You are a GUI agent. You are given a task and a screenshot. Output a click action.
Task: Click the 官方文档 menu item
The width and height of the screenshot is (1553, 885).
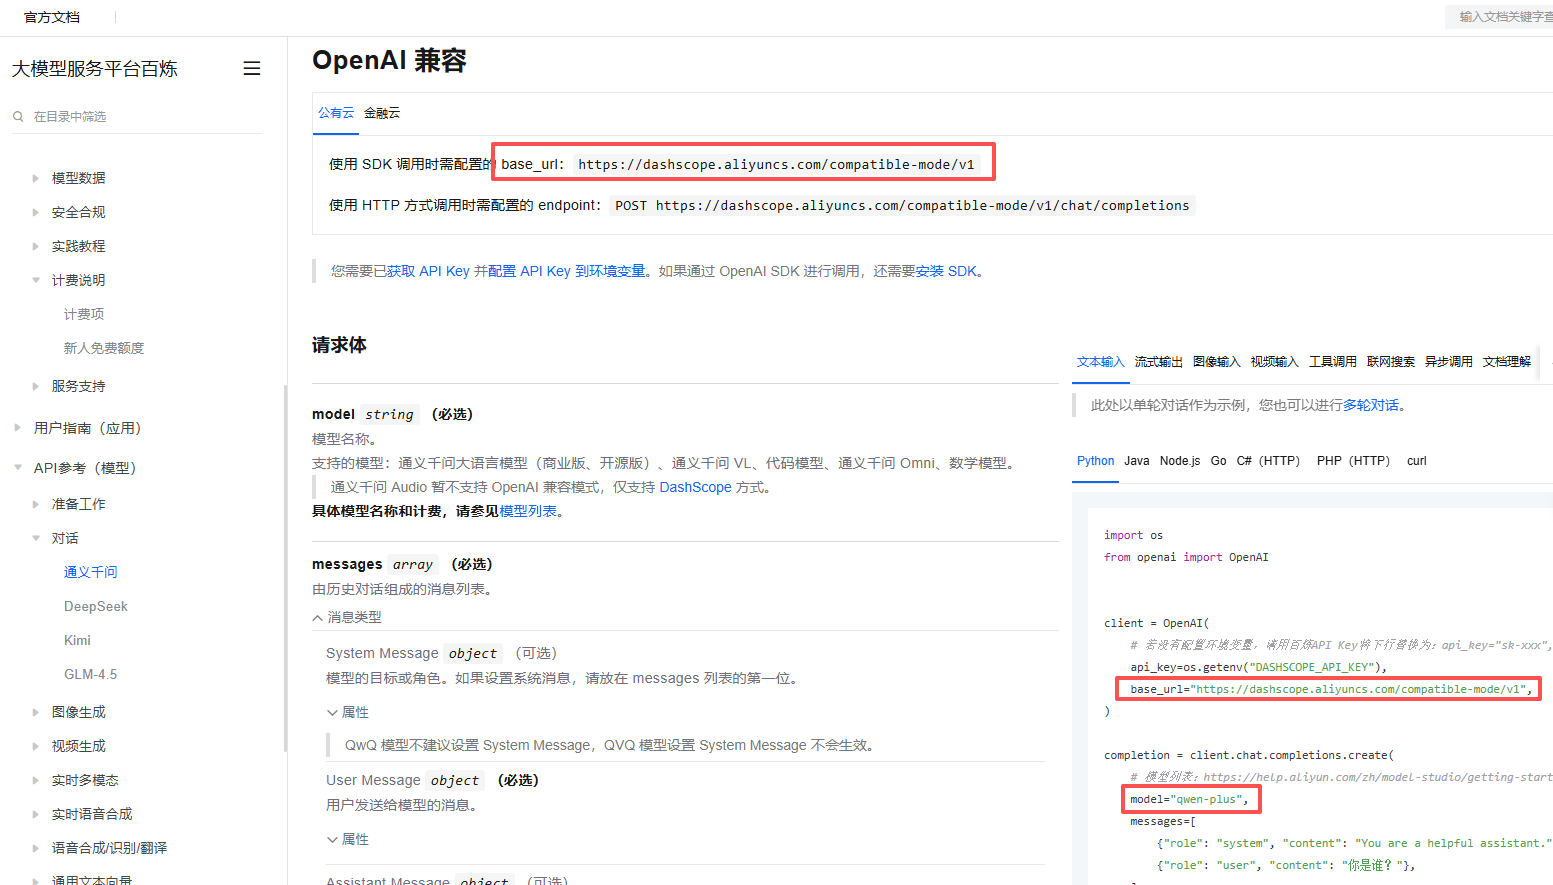[51, 16]
